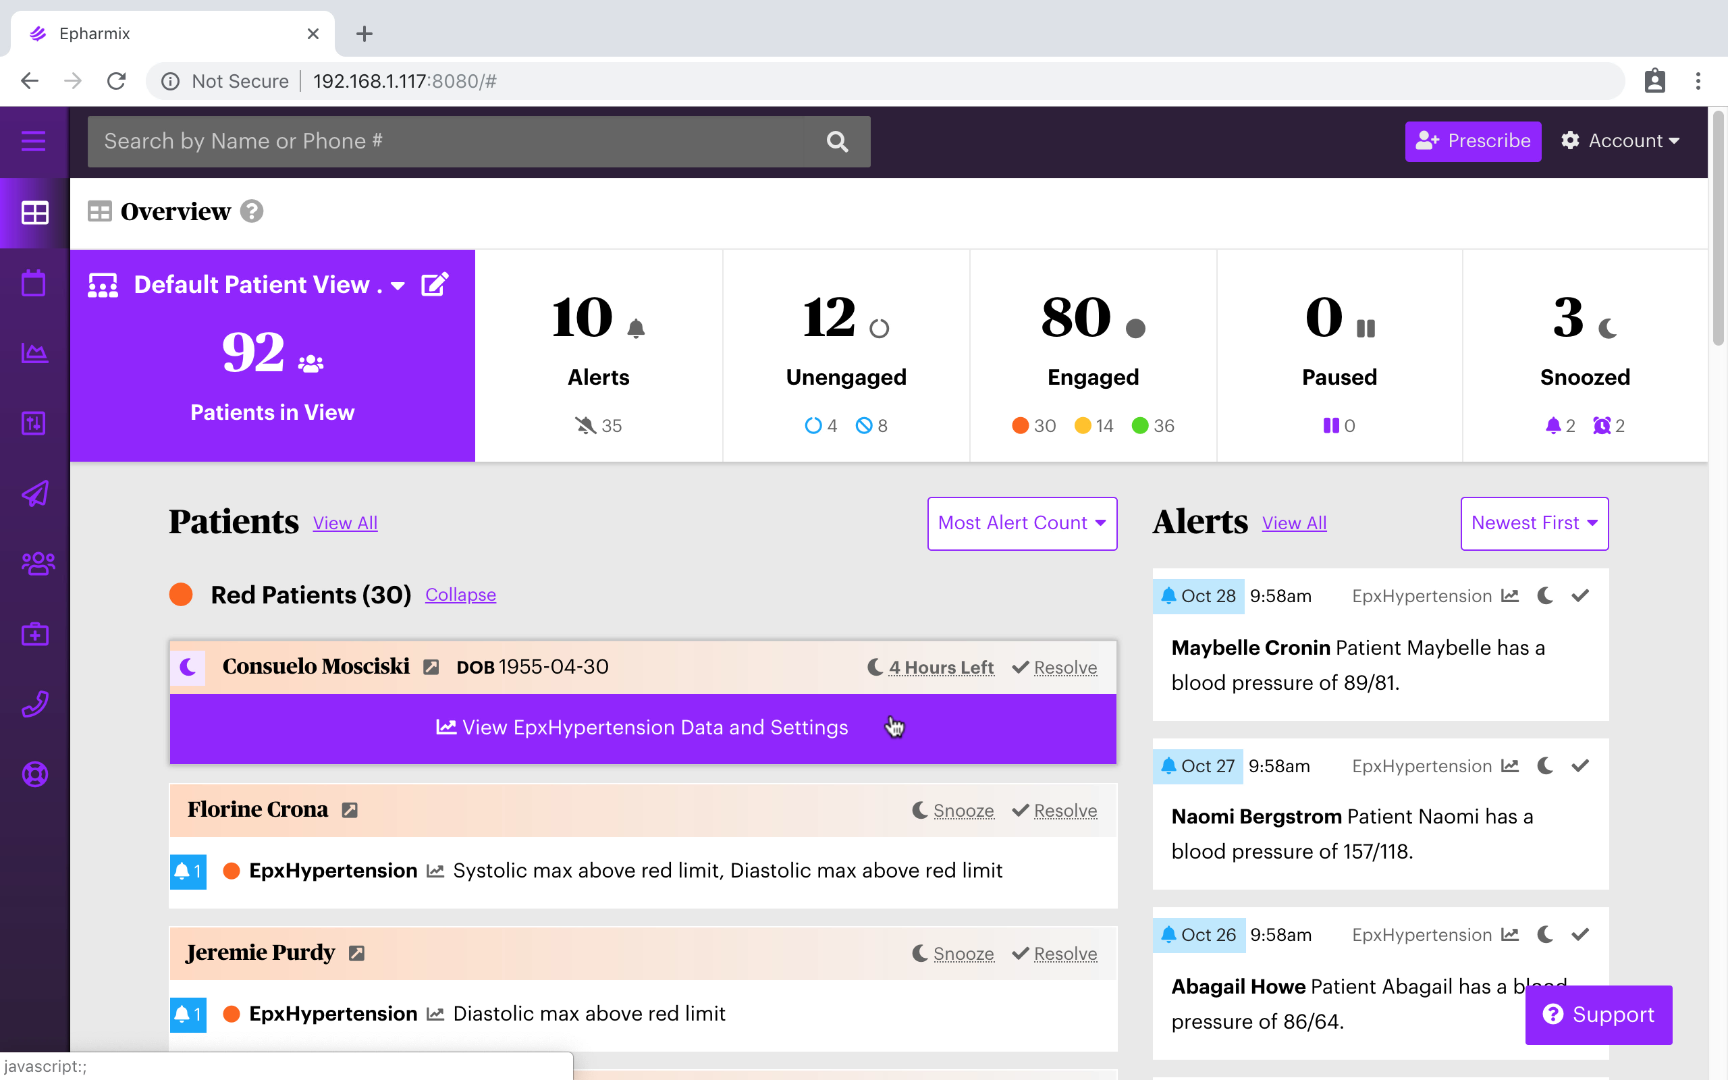This screenshot has width=1728, height=1080.
Task: Open the hamburger menu in sidebar
Action: [34, 141]
